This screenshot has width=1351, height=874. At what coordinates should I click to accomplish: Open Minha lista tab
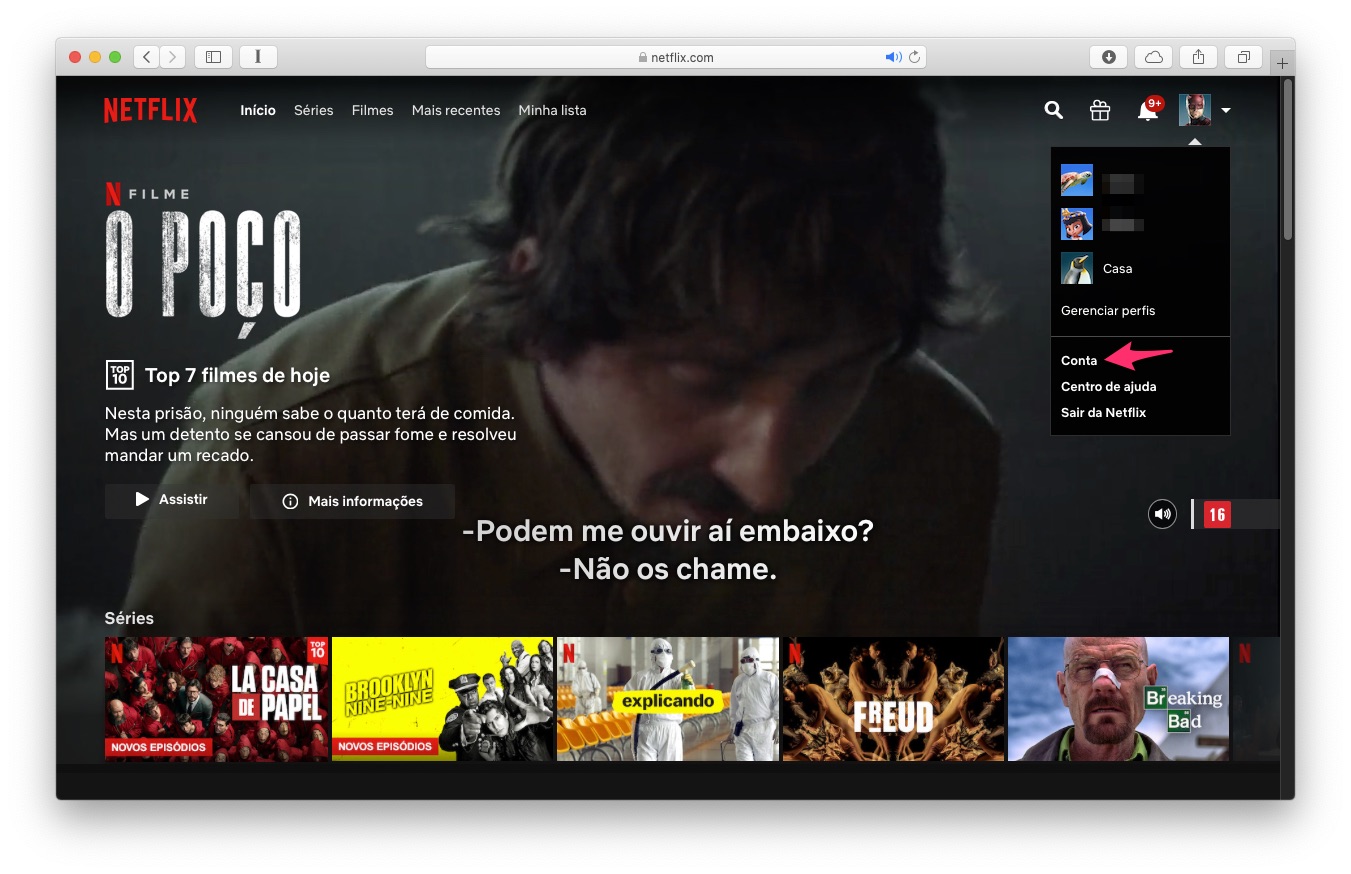[552, 110]
